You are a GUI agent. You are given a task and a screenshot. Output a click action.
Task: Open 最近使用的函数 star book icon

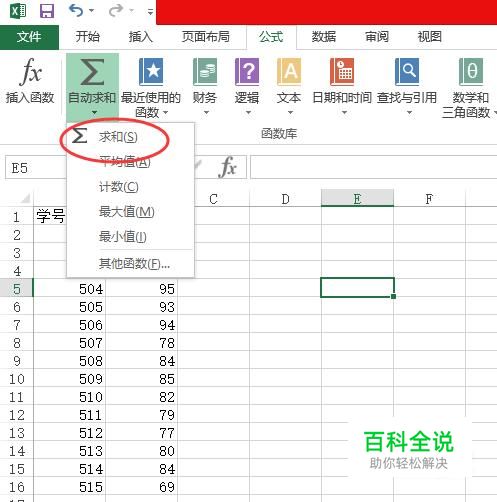point(151,72)
